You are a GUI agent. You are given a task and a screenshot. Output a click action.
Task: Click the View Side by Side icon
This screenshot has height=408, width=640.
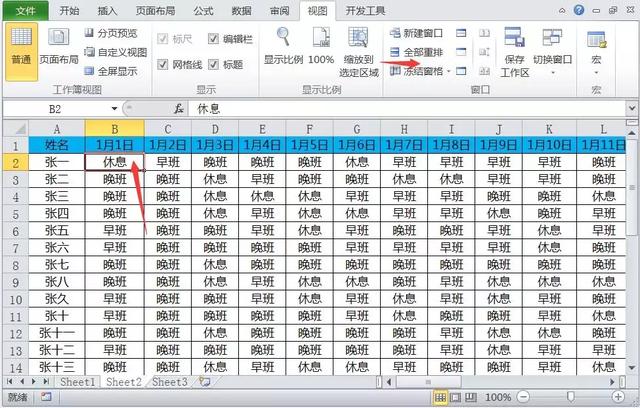tap(484, 33)
